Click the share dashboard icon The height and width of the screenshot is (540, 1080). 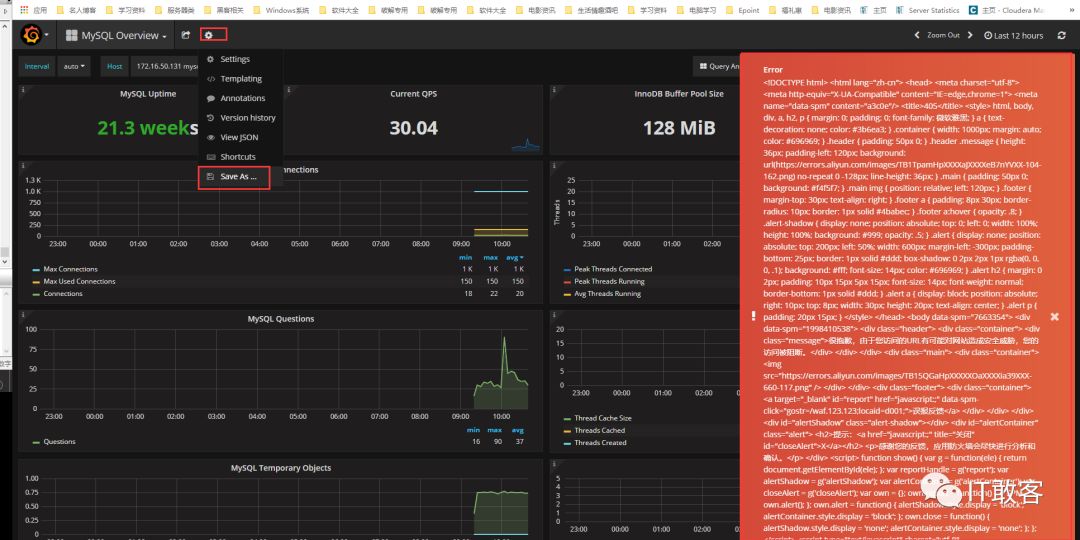pos(185,35)
